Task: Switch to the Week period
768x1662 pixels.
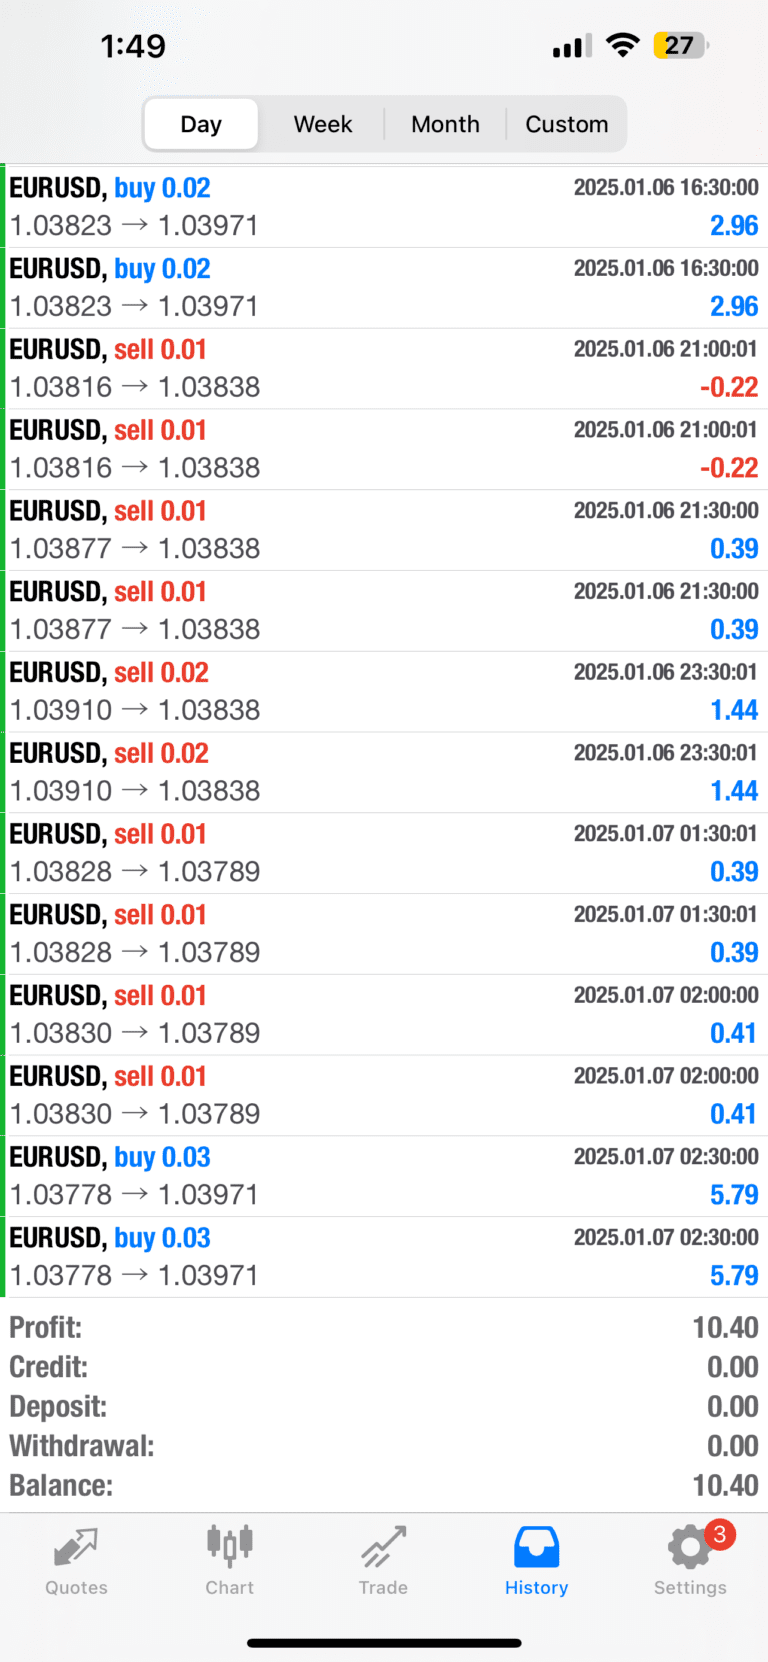Action: 322,124
